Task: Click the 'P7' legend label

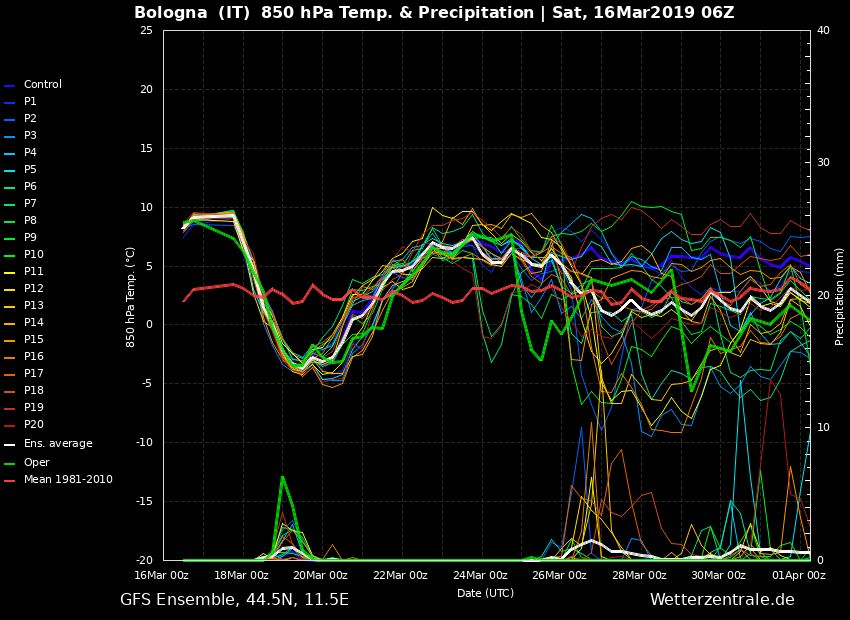Action: 30,203
